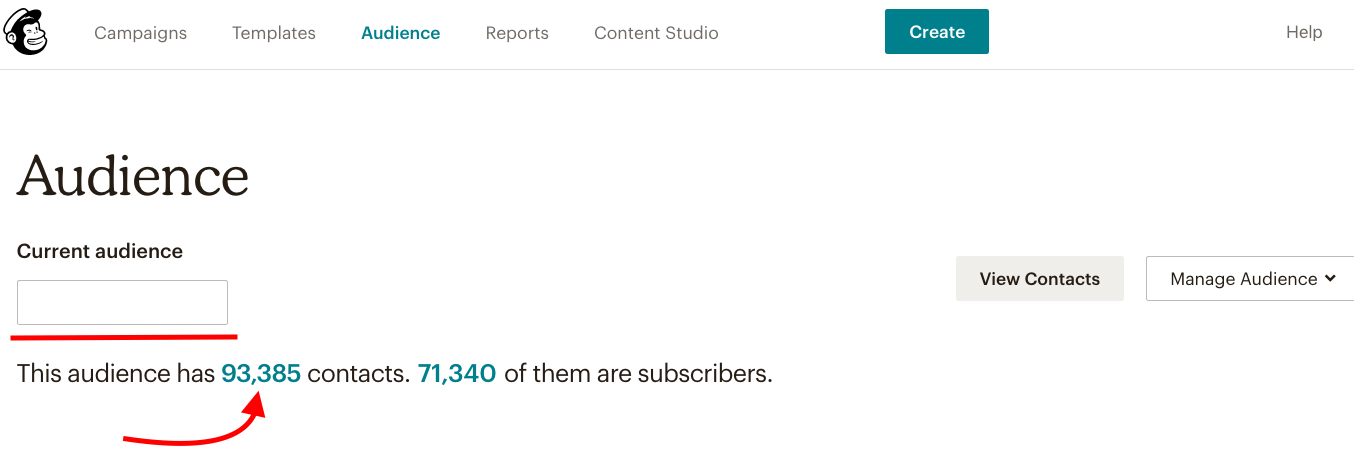Go to the Templates page

click(x=274, y=33)
